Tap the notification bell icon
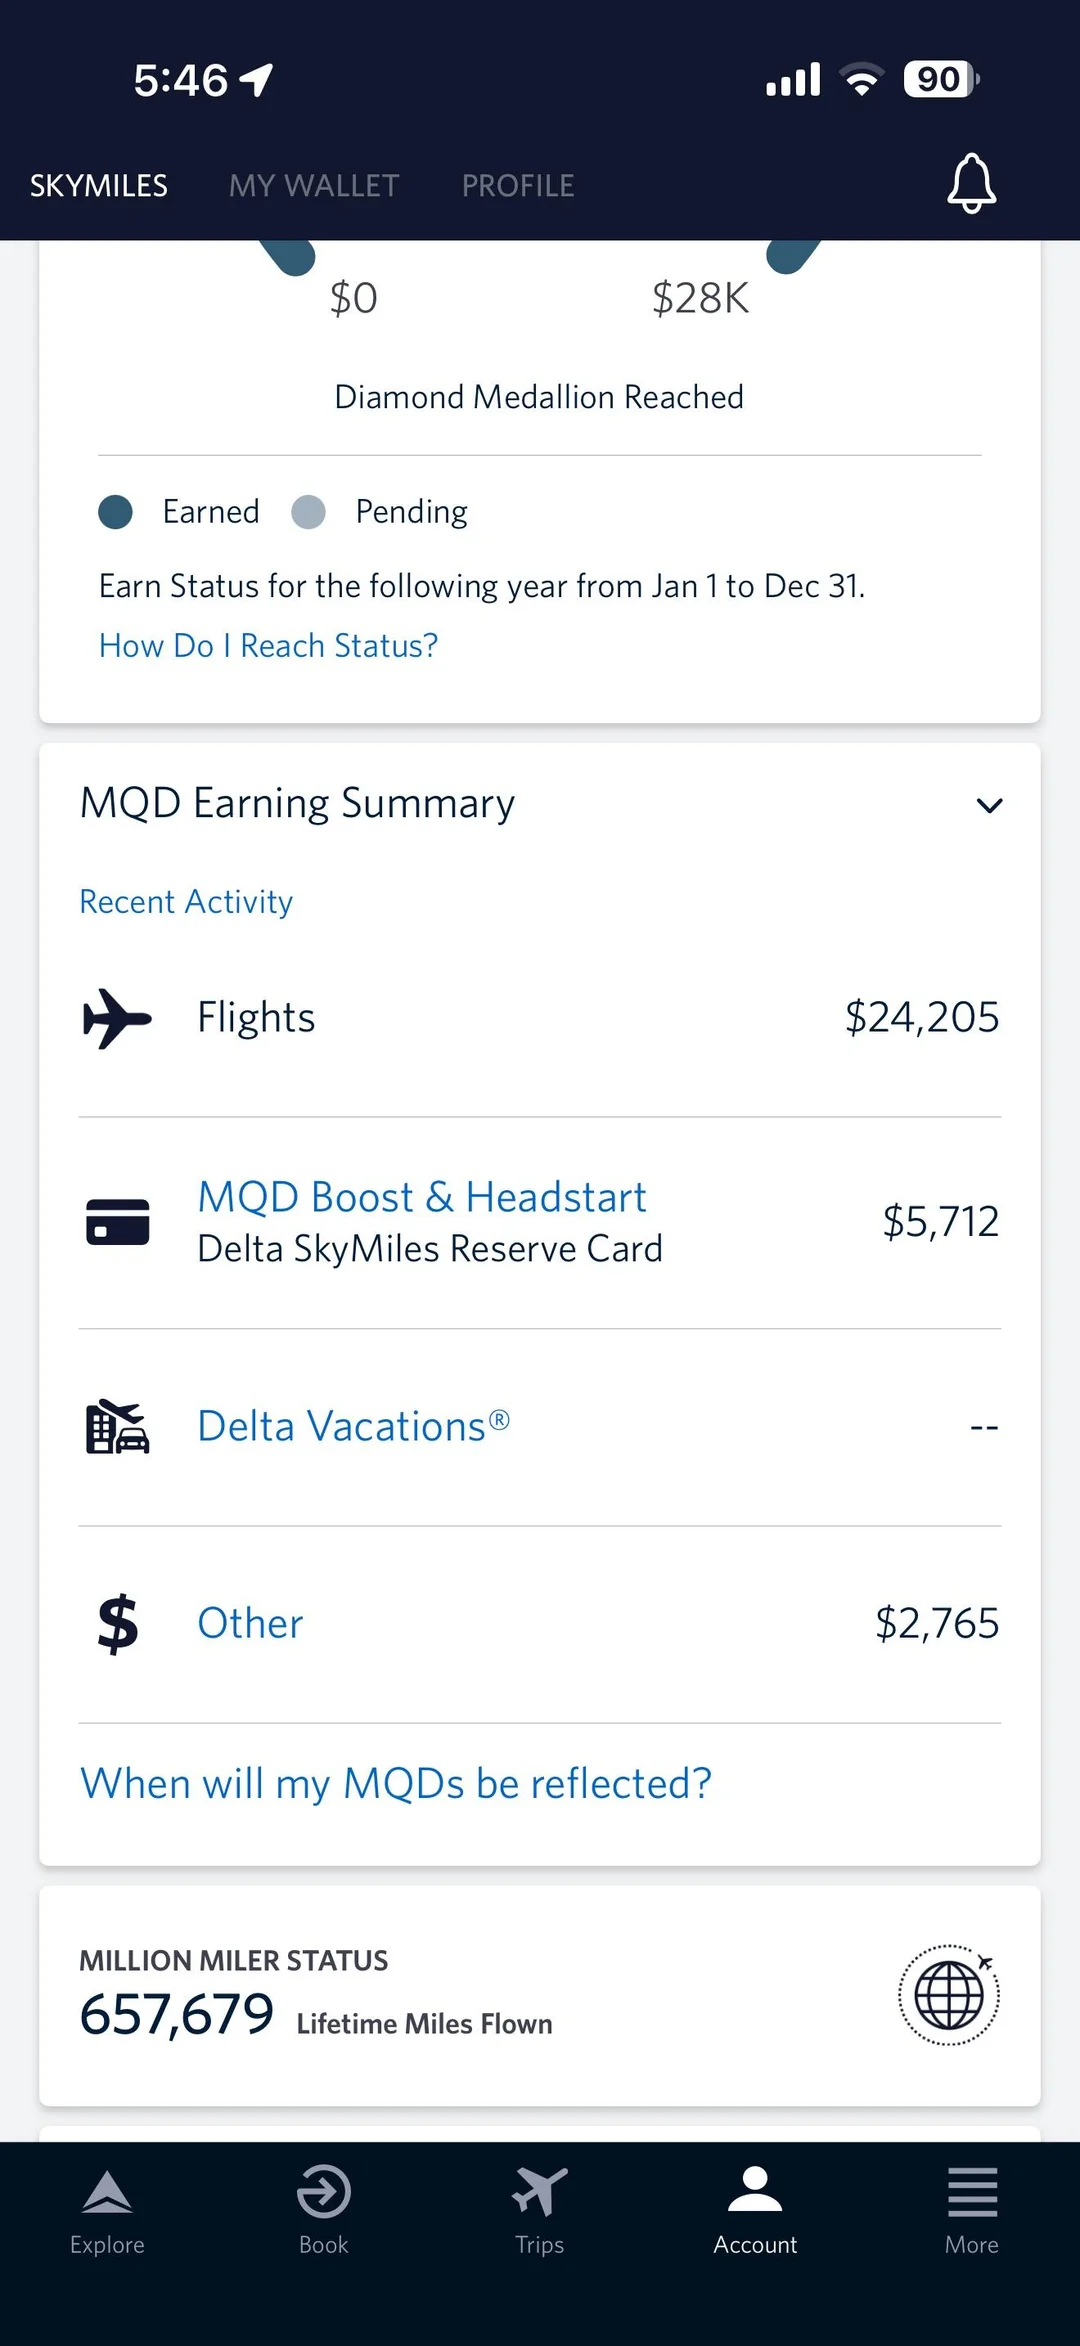1080x2346 pixels. [971, 183]
